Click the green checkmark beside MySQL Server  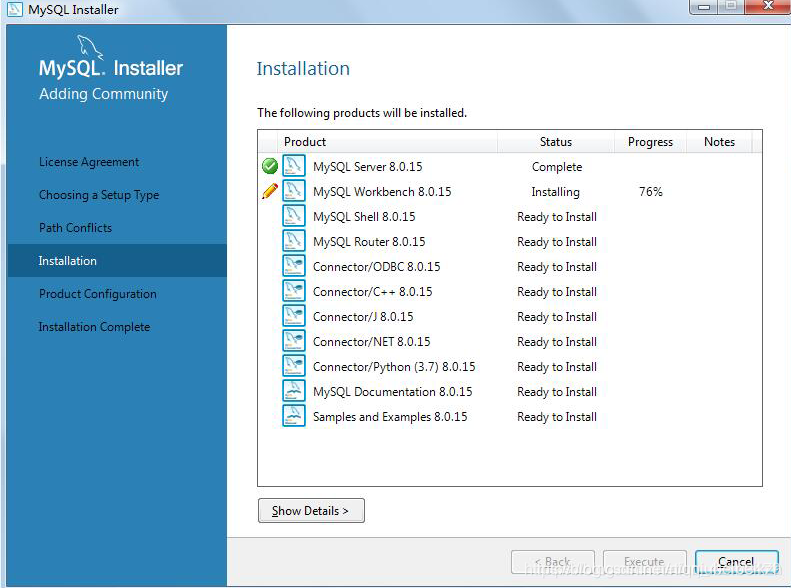[x=270, y=166]
